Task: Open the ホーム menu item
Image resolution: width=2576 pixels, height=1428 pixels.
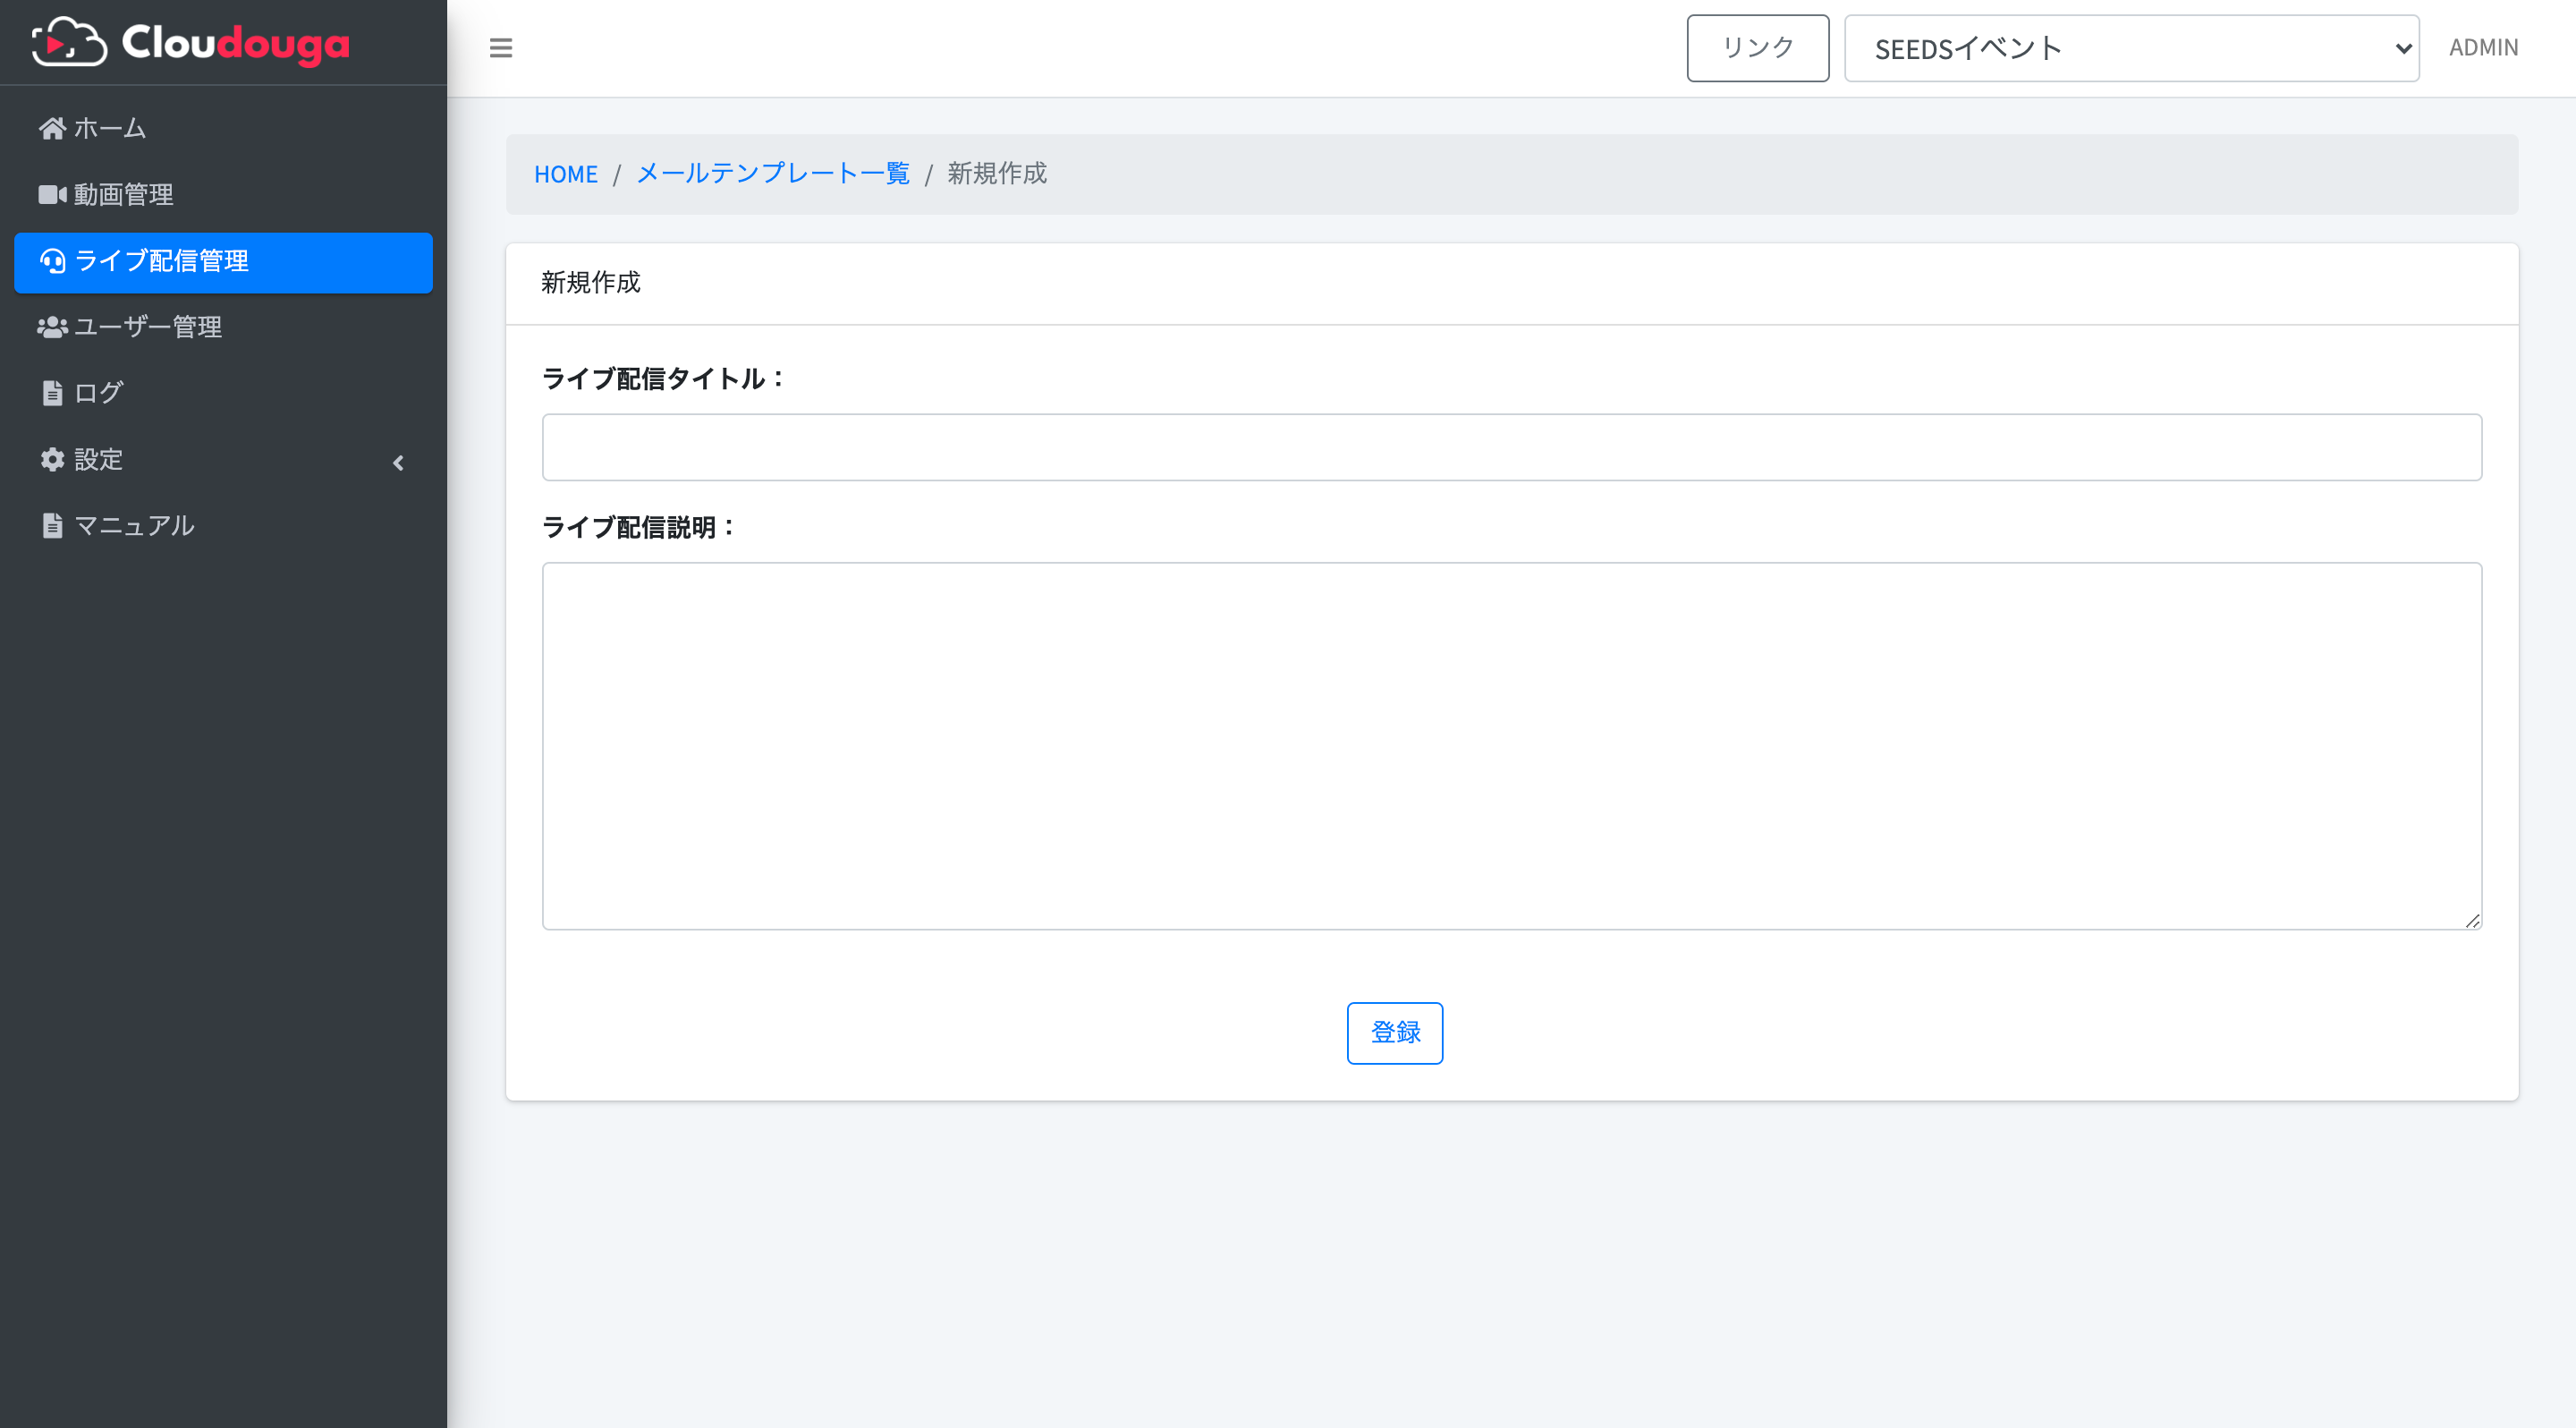Action: pos(223,128)
